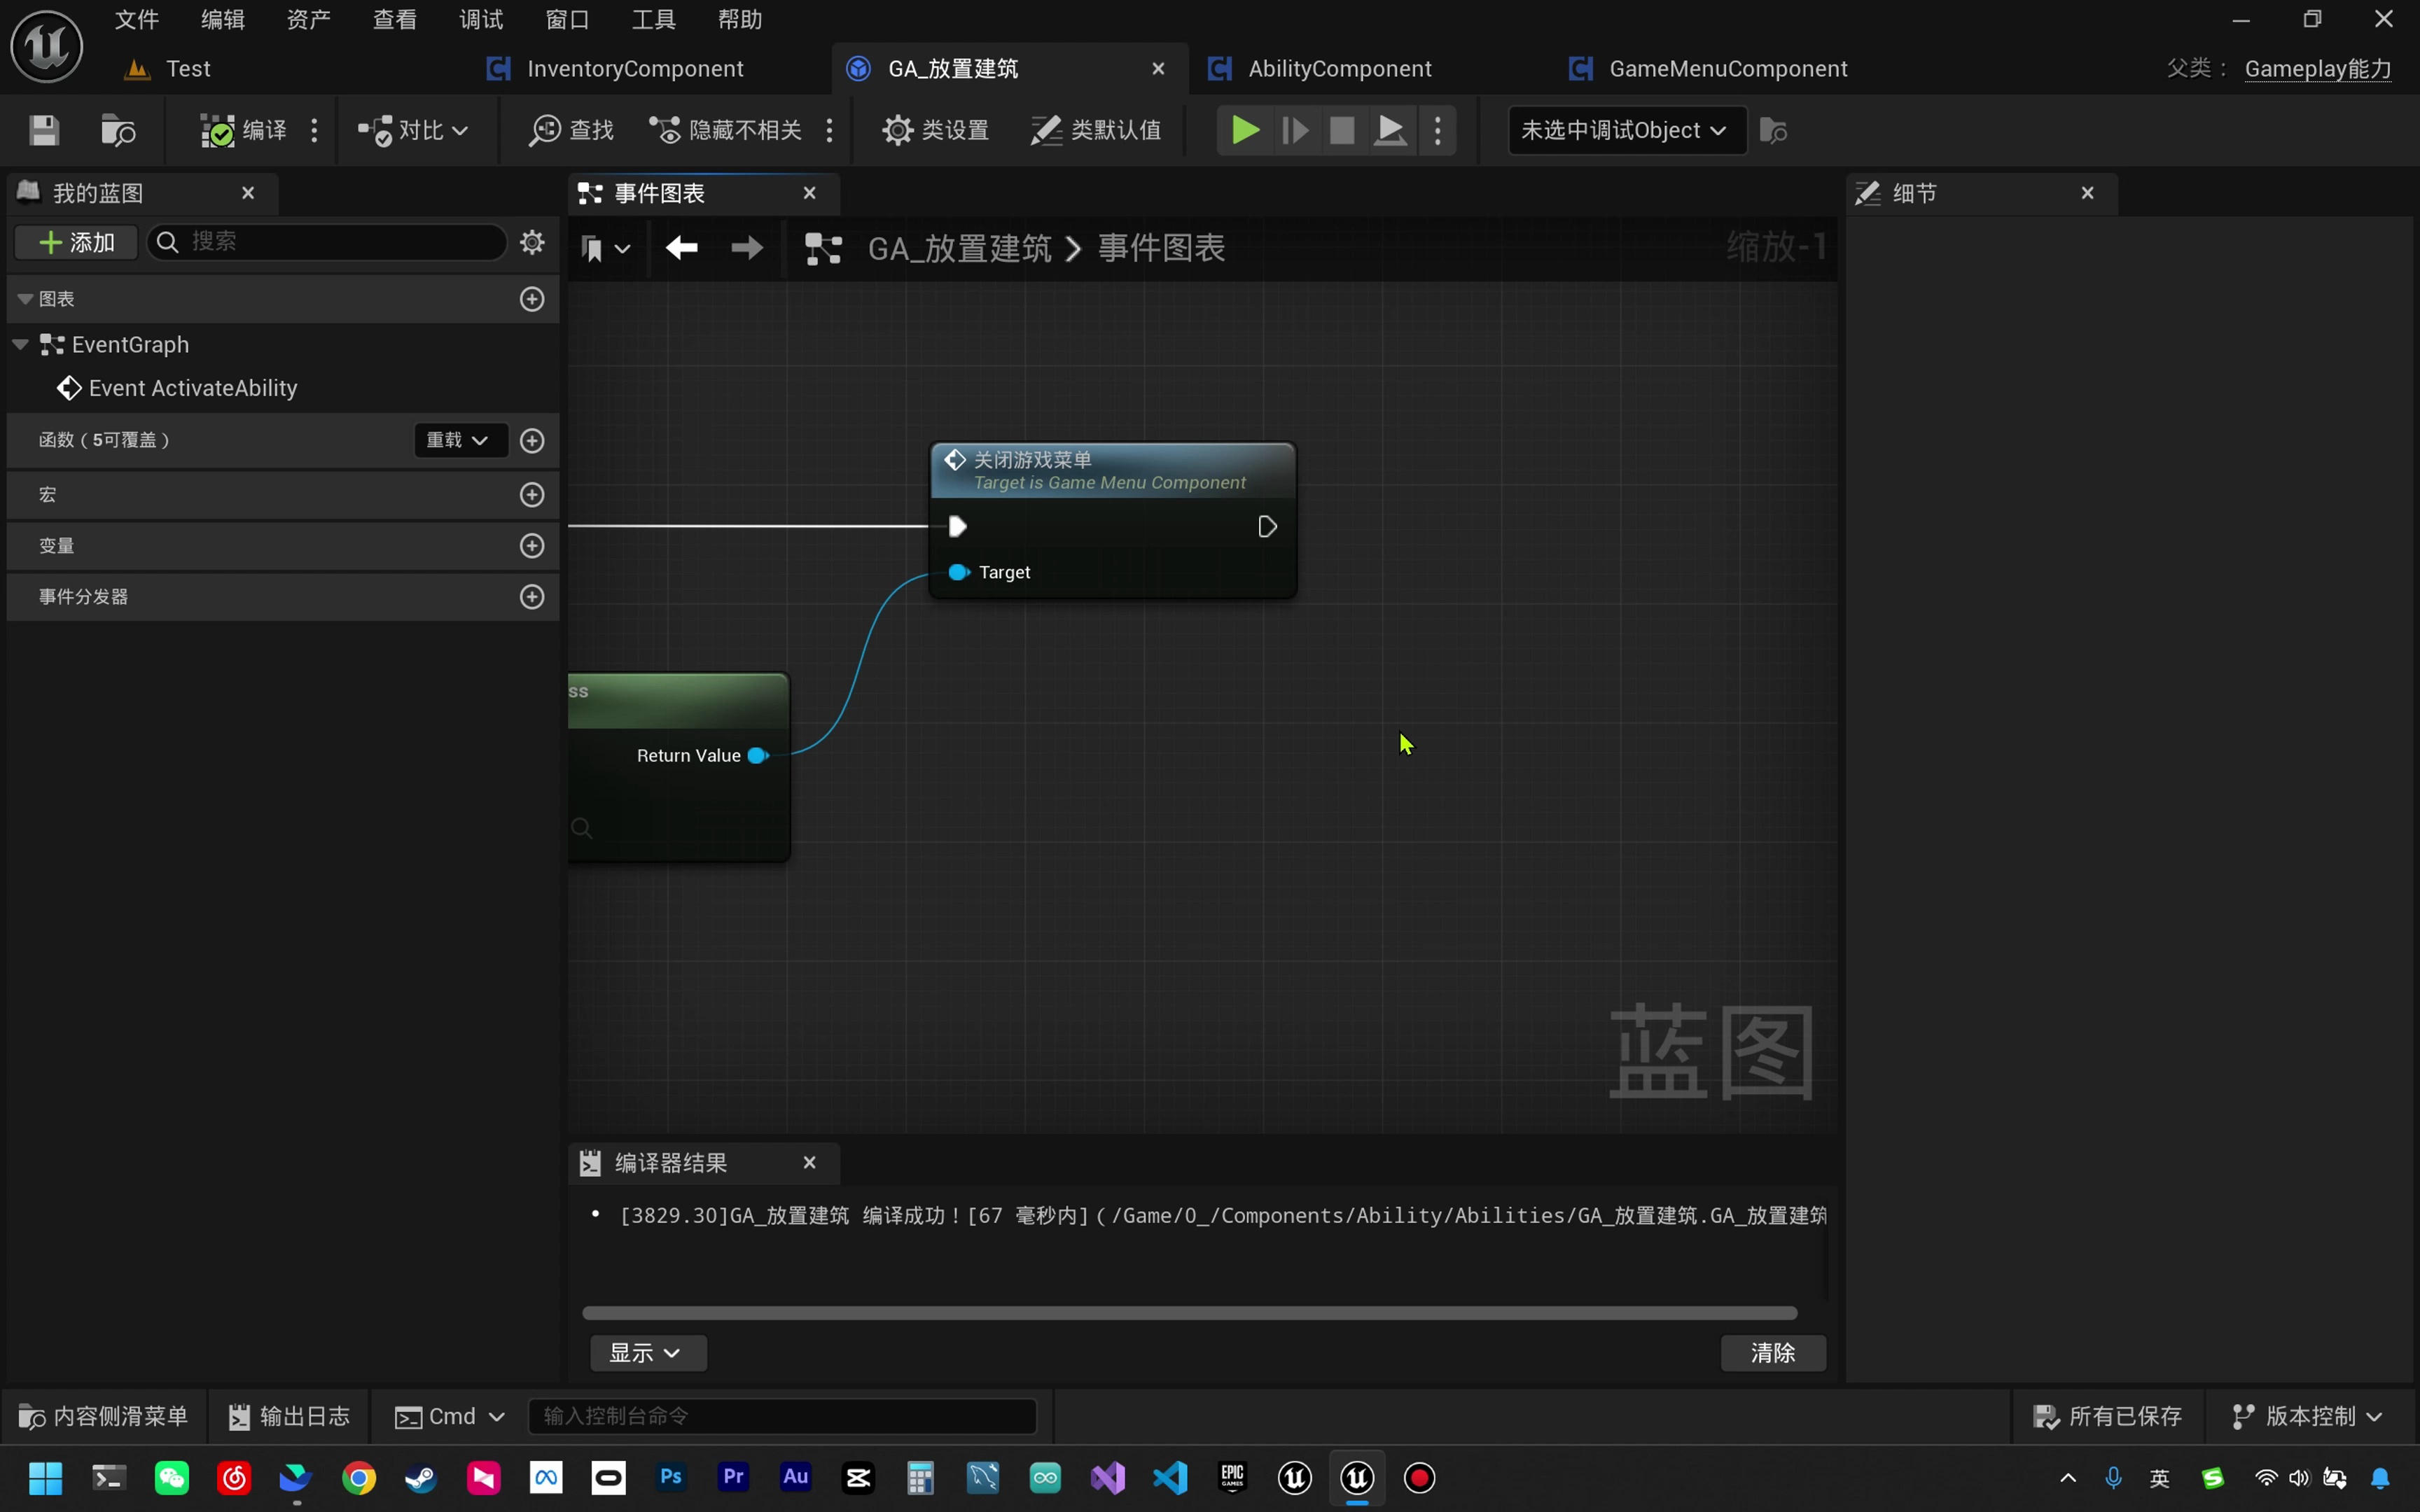The image size is (2420, 1512).
Task: Open 未选中调试Object debug object dropdown
Action: 1626,130
